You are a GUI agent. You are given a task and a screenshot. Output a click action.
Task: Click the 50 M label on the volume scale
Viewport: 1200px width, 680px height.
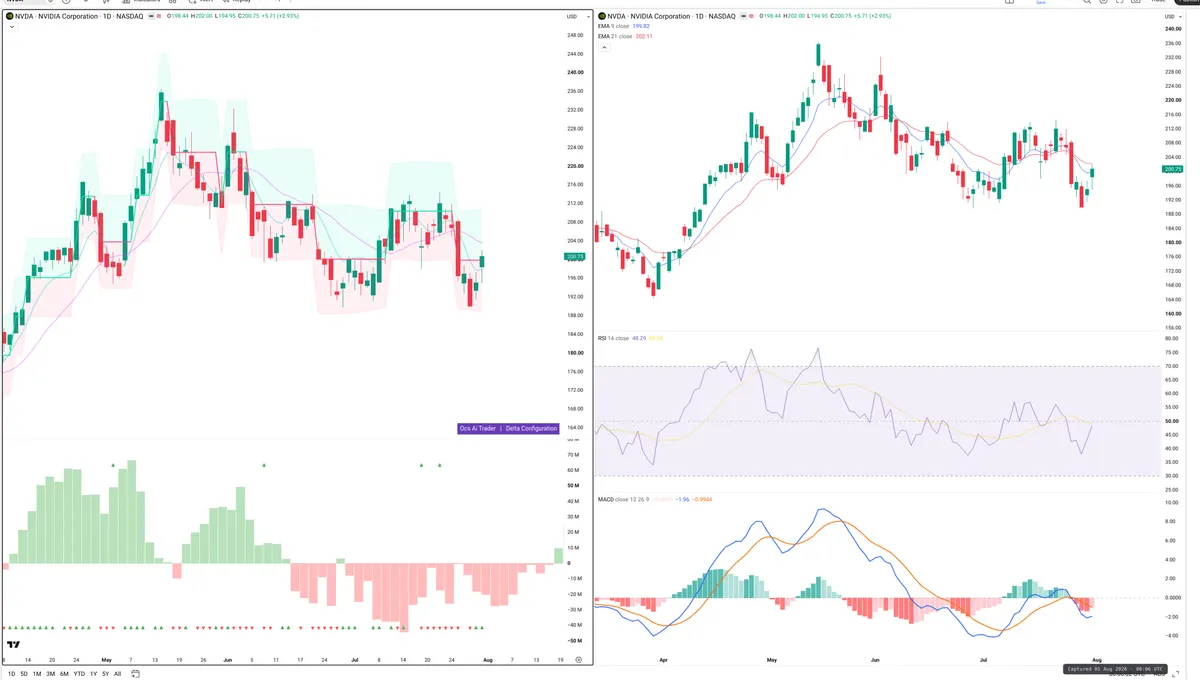click(x=574, y=486)
